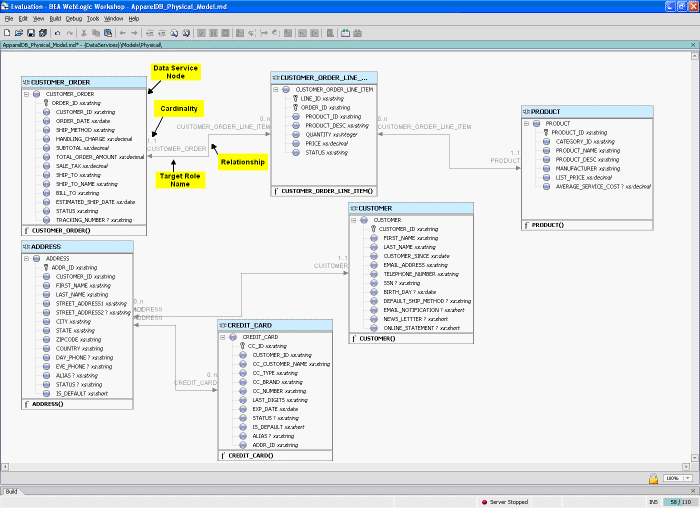Click the Build (calendar-like) toolbar icon
This screenshot has height=508, width=700.
(x=345, y=33)
